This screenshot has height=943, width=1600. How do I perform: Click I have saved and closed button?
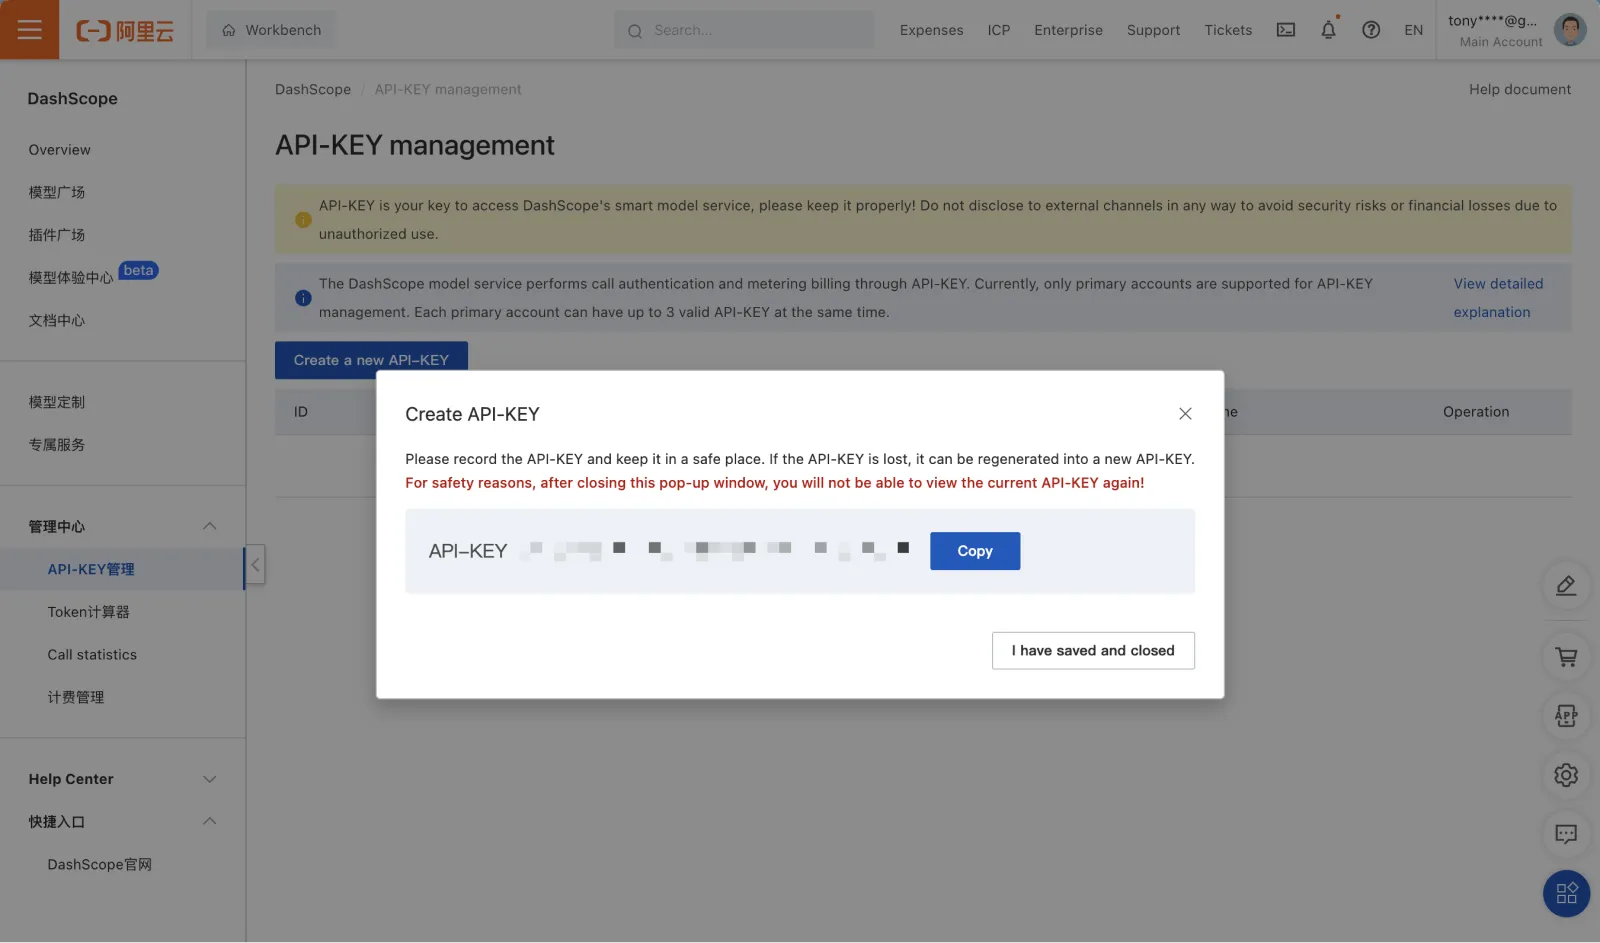(1093, 651)
